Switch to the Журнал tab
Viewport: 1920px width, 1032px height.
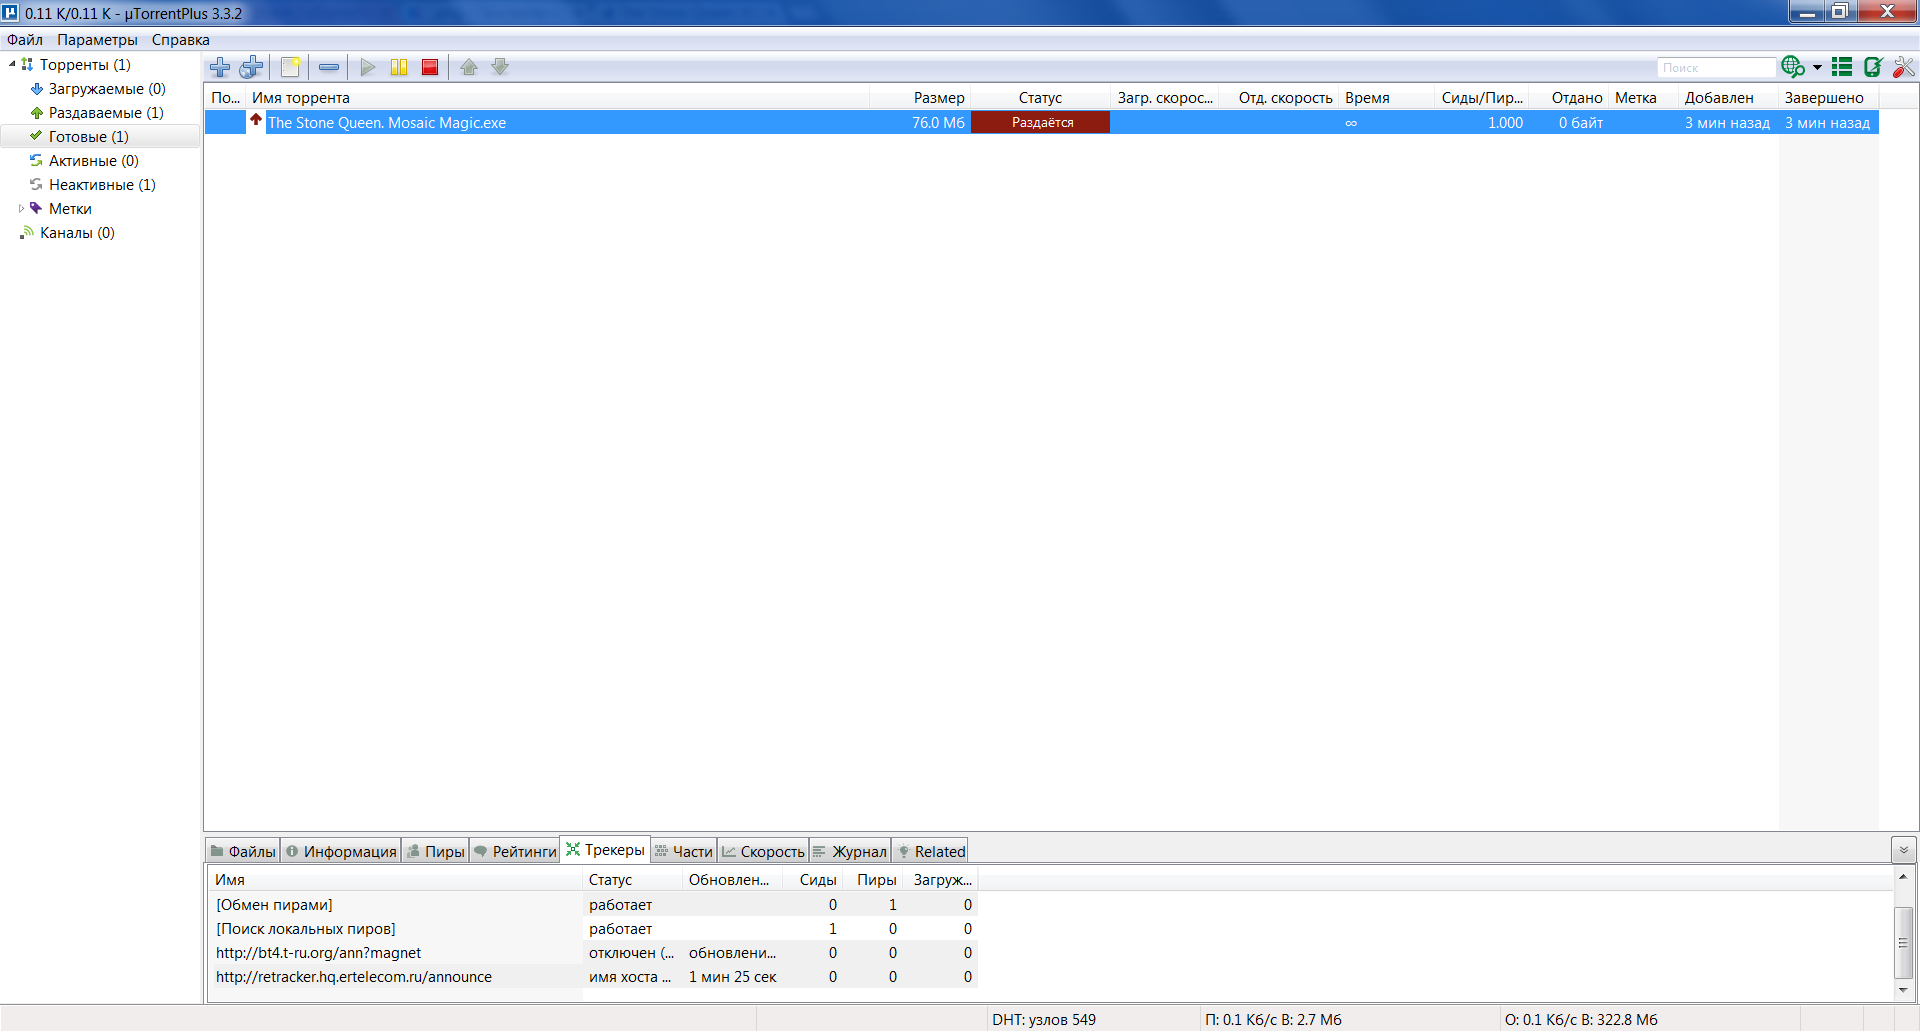pos(850,851)
